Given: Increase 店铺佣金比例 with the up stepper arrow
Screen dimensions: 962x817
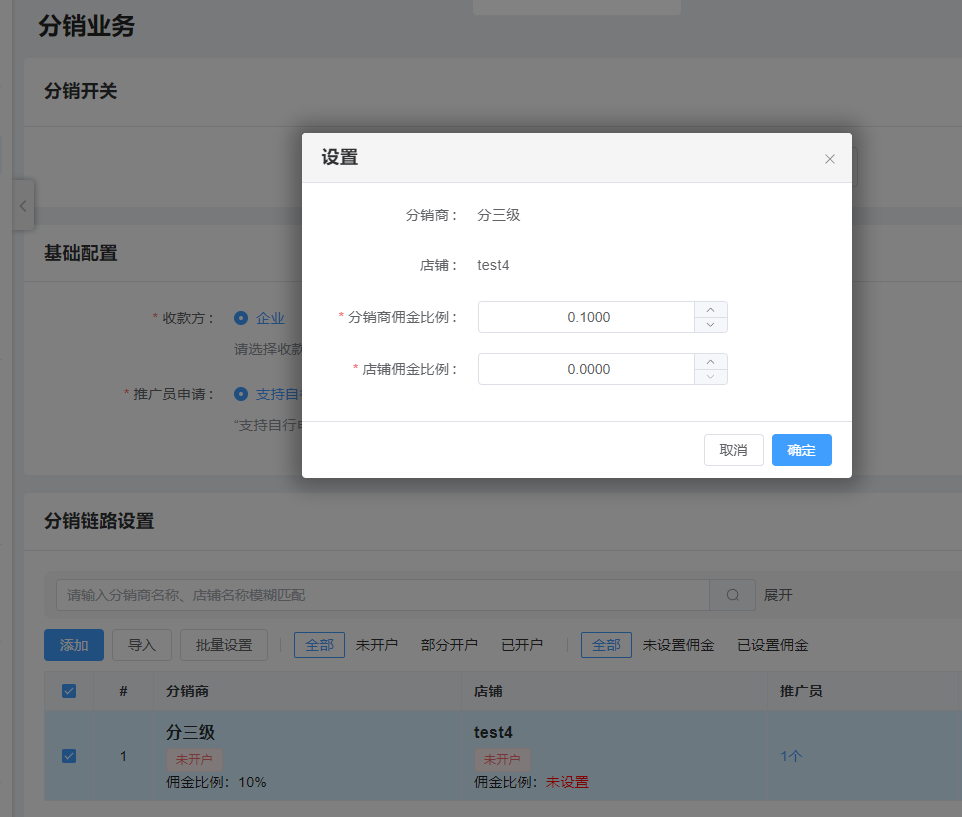Looking at the screenshot, I should coord(711,362).
